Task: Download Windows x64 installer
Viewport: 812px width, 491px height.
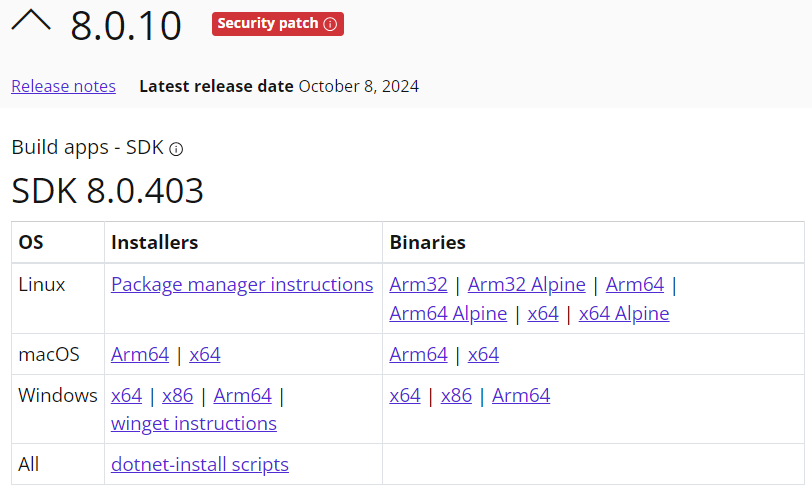Action: coord(126,396)
